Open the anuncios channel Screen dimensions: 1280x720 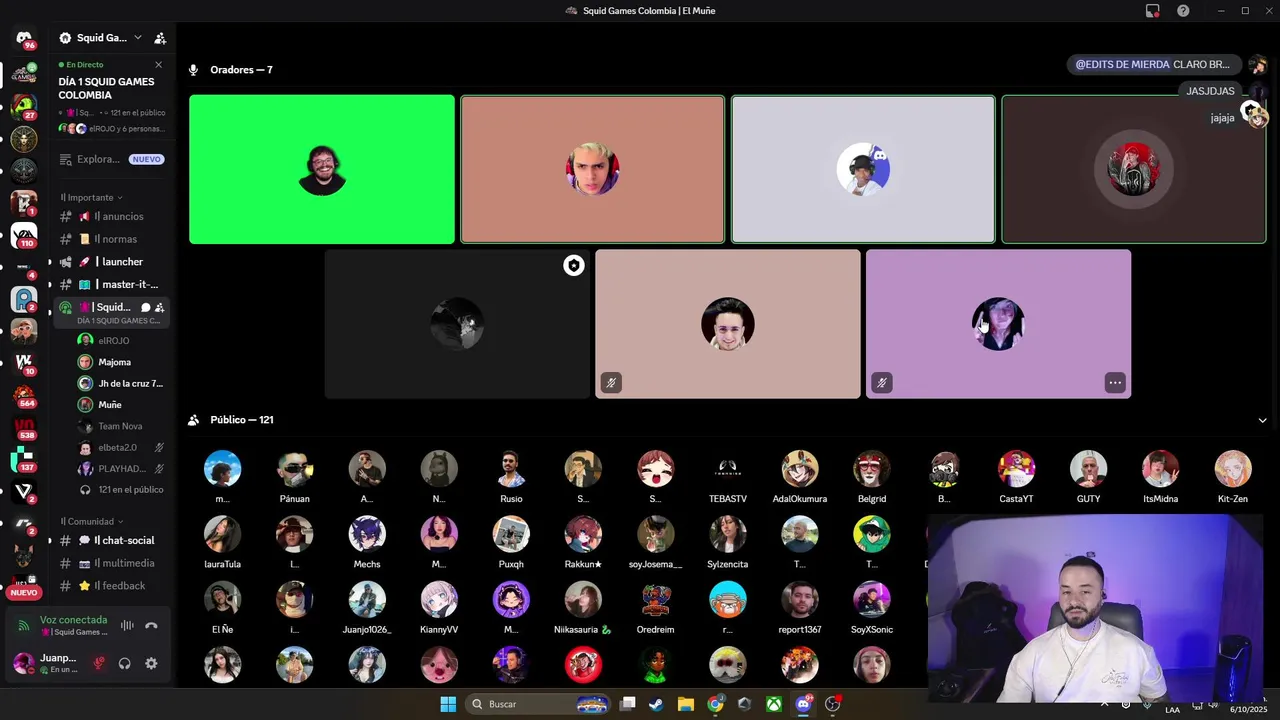pyautogui.click(x=111, y=216)
